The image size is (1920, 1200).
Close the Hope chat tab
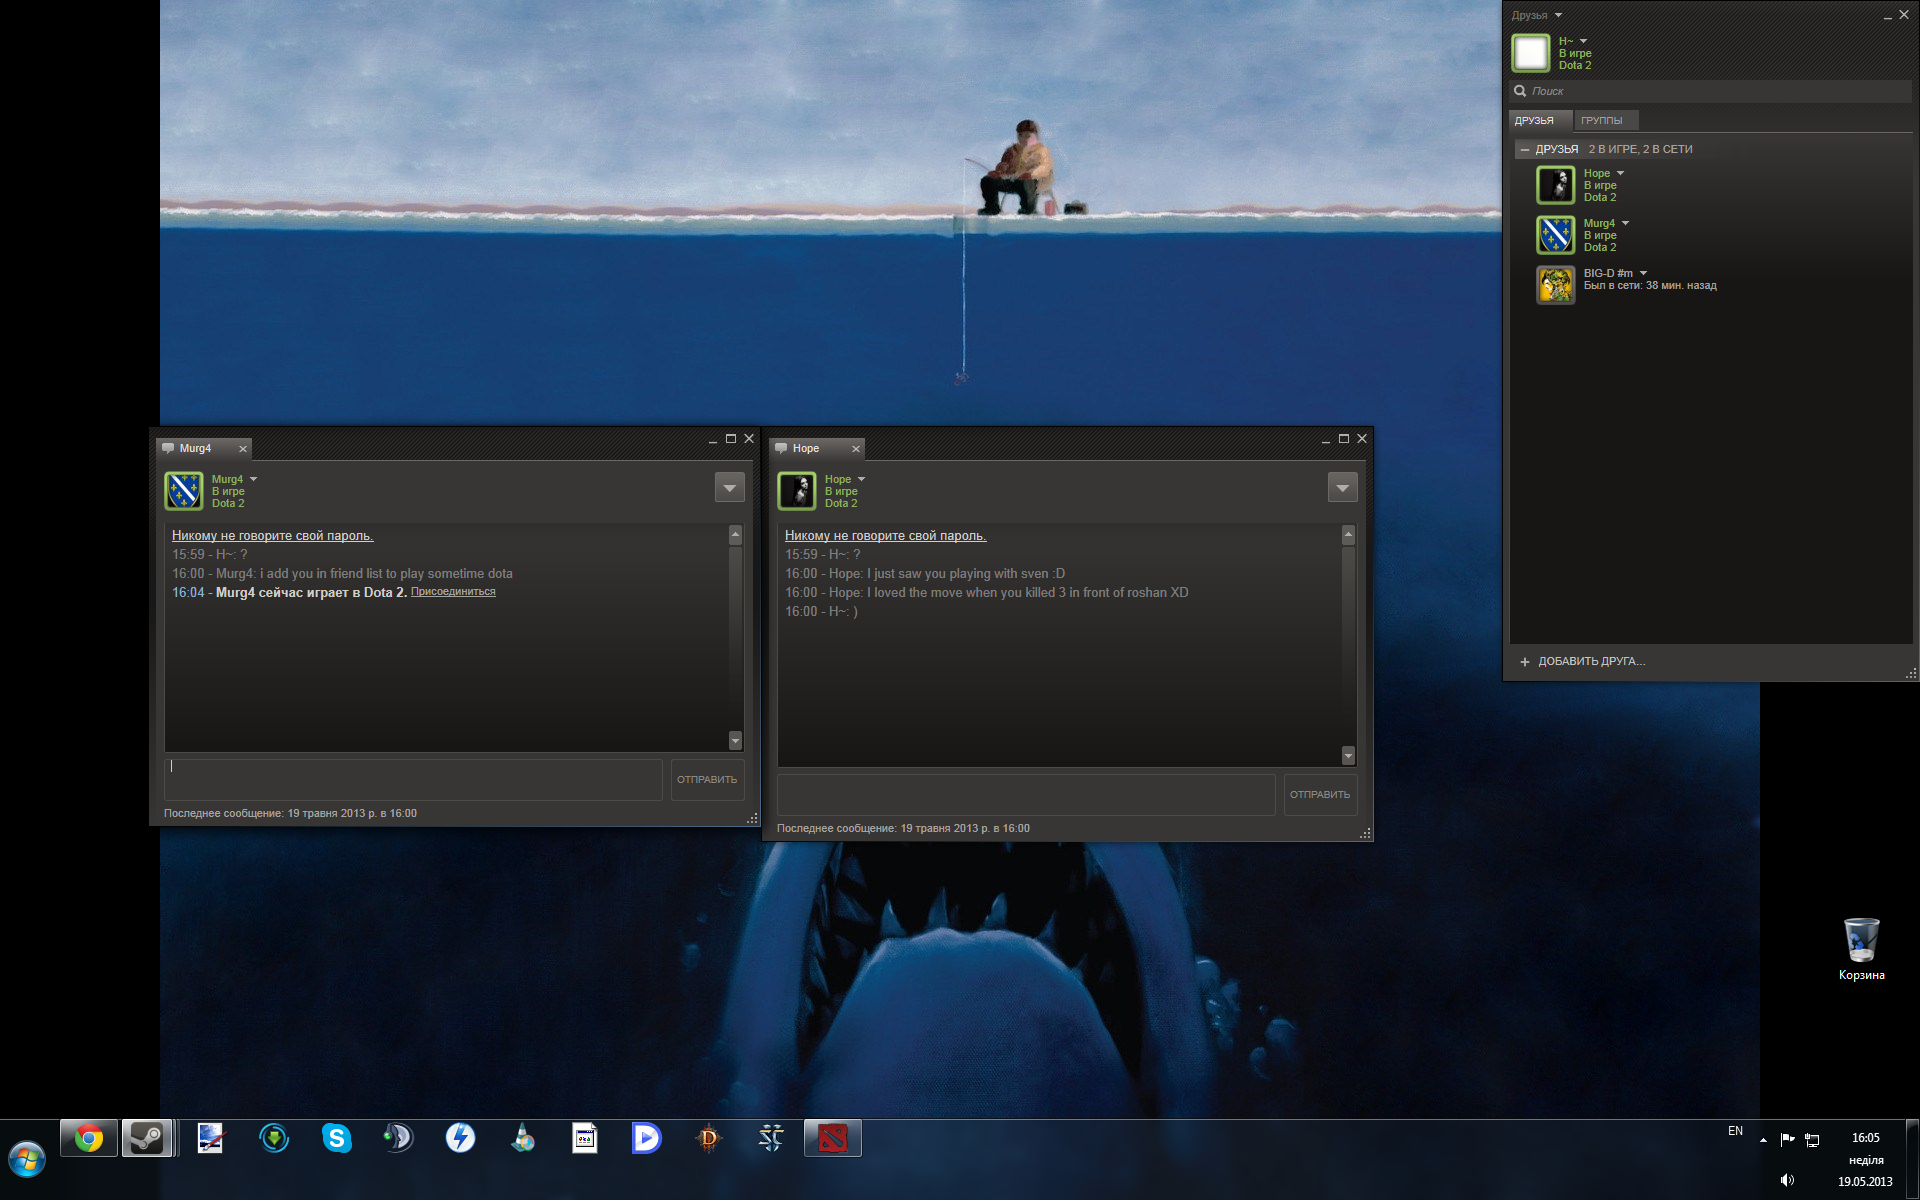tap(856, 449)
